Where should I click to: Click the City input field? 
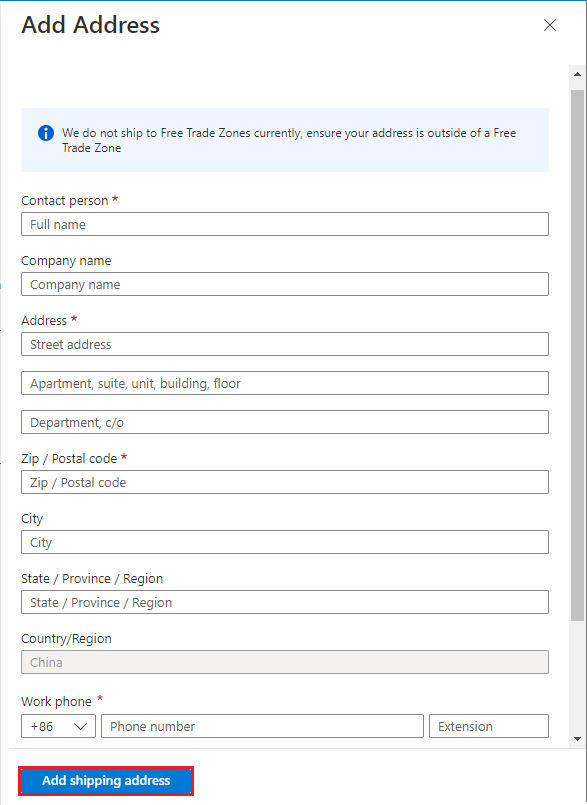284,542
